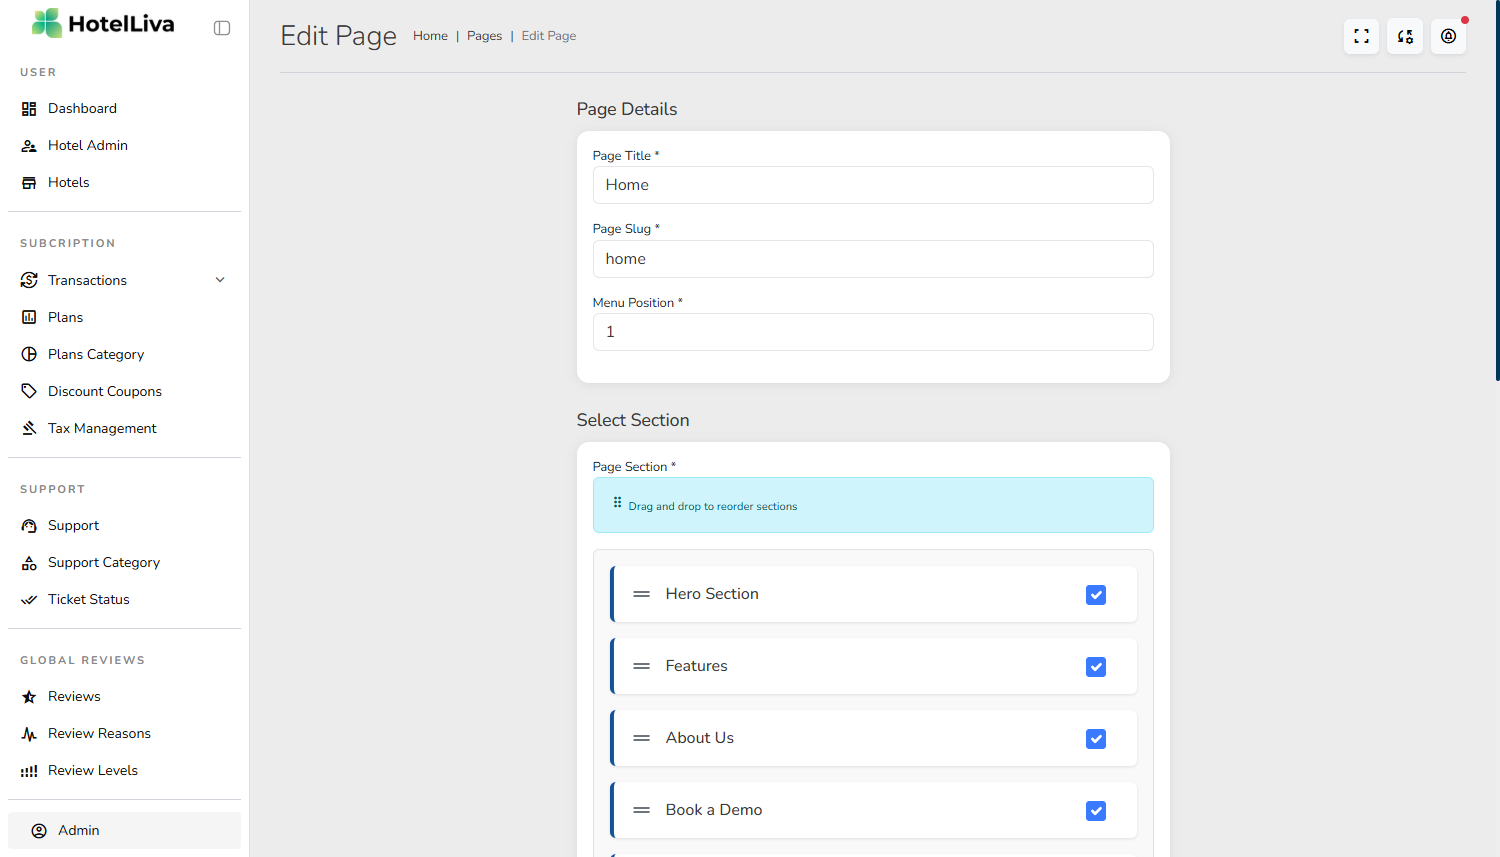Disable the Features section checkbox

pyautogui.click(x=1096, y=667)
